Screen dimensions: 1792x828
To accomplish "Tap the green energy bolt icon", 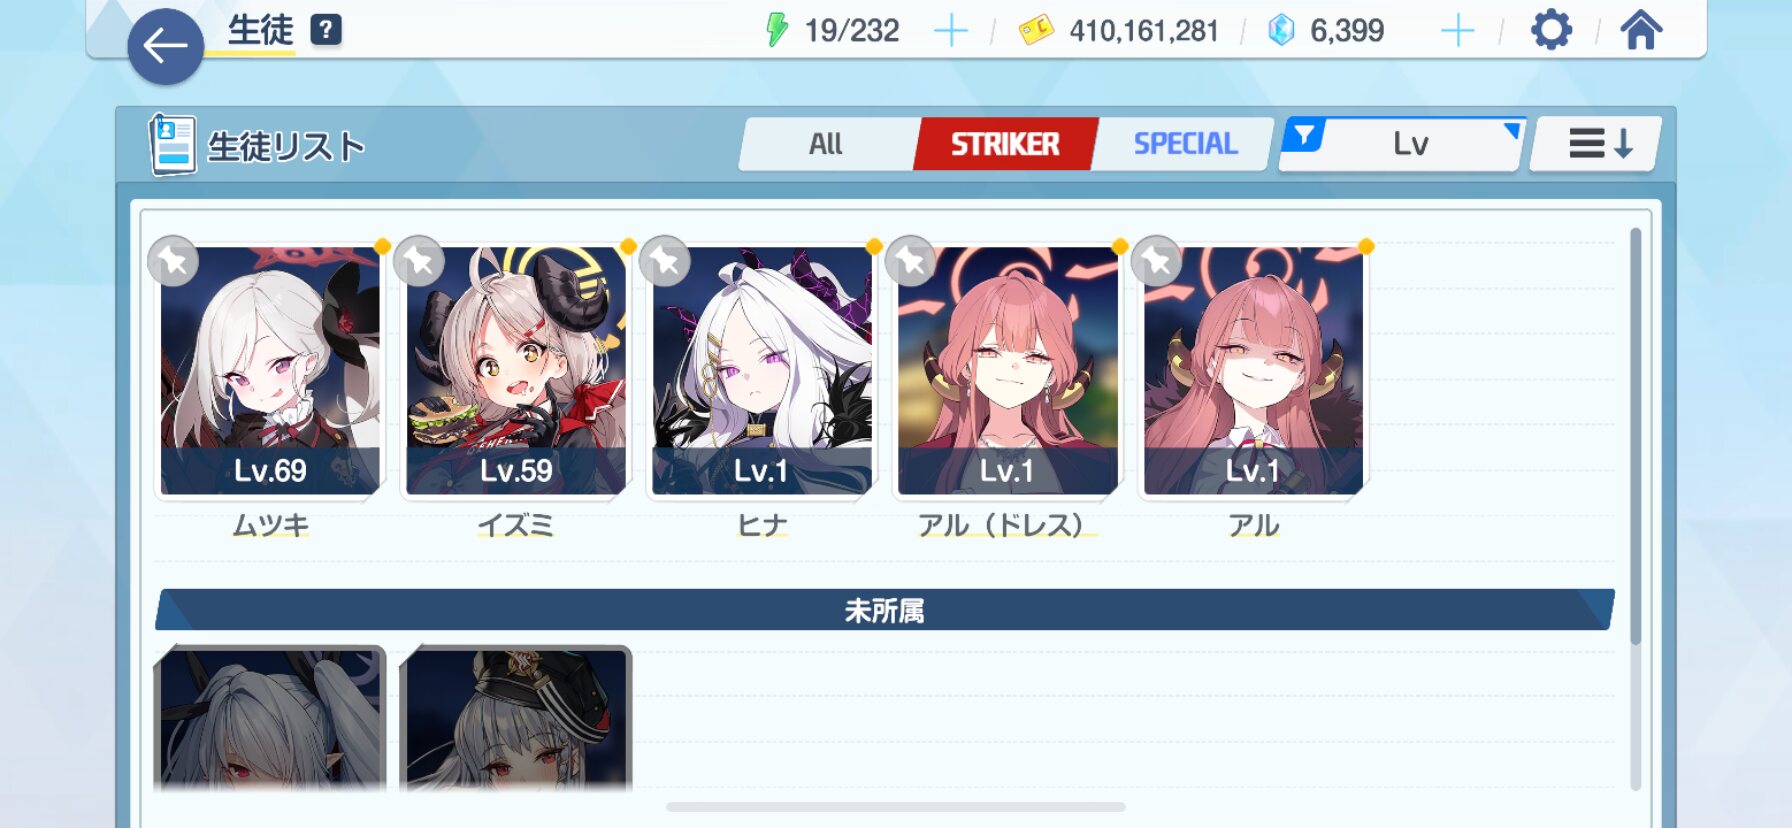I will [776, 30].
